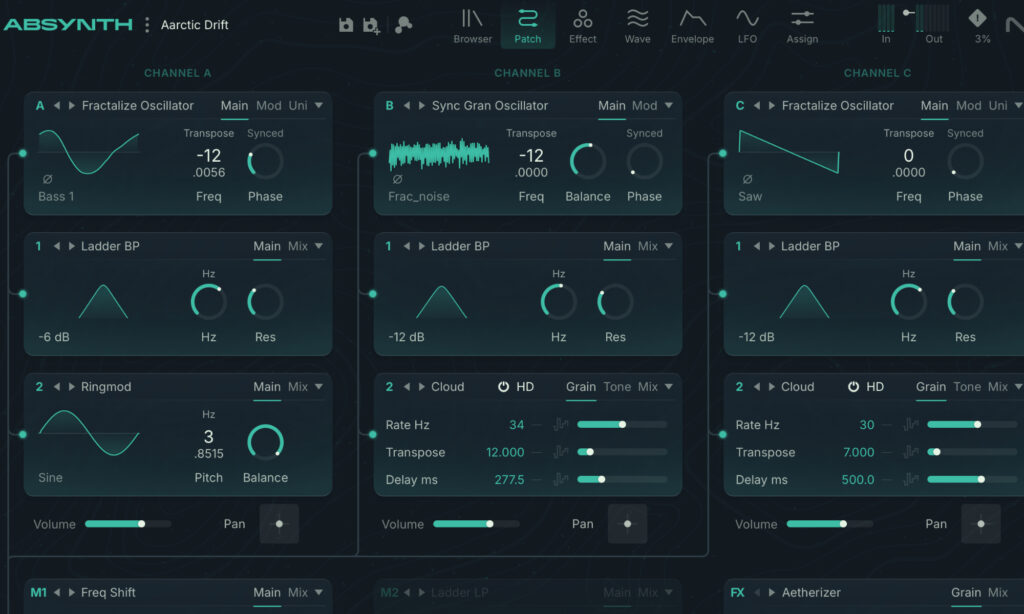1024x614 pixels.
Task: Open the LFO page
Action: 747,26
